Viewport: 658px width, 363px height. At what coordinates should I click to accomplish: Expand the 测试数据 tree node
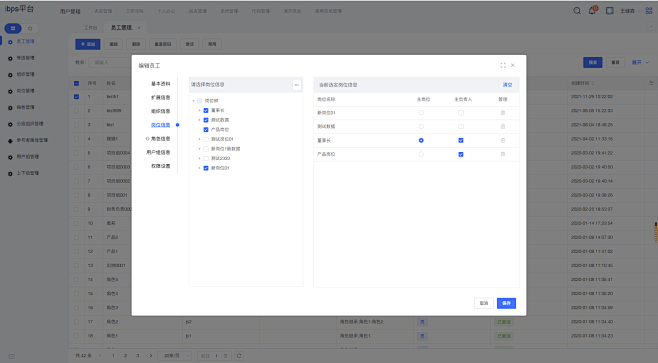pos(199,120)
